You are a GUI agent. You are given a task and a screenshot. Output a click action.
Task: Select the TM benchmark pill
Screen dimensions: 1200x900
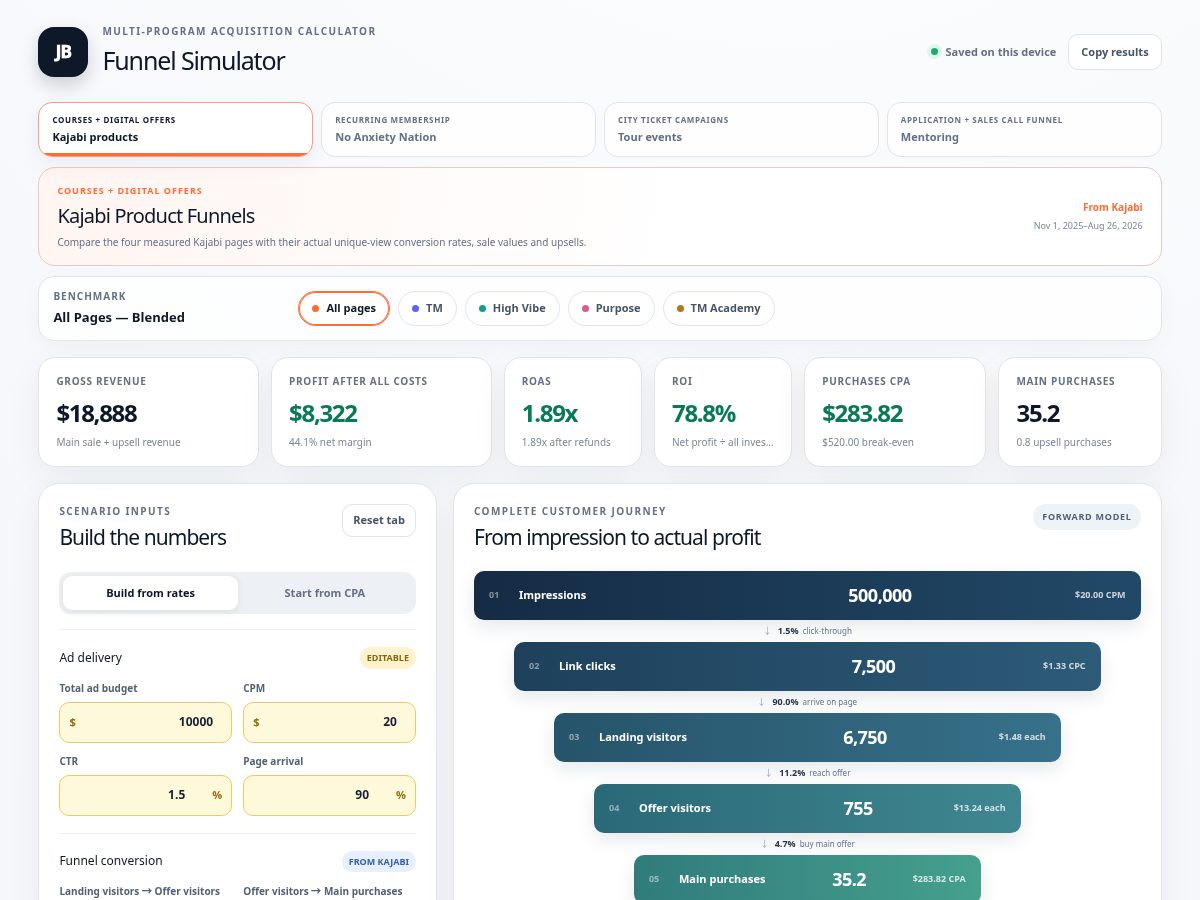pyautogui.click(x=427, y=308)
